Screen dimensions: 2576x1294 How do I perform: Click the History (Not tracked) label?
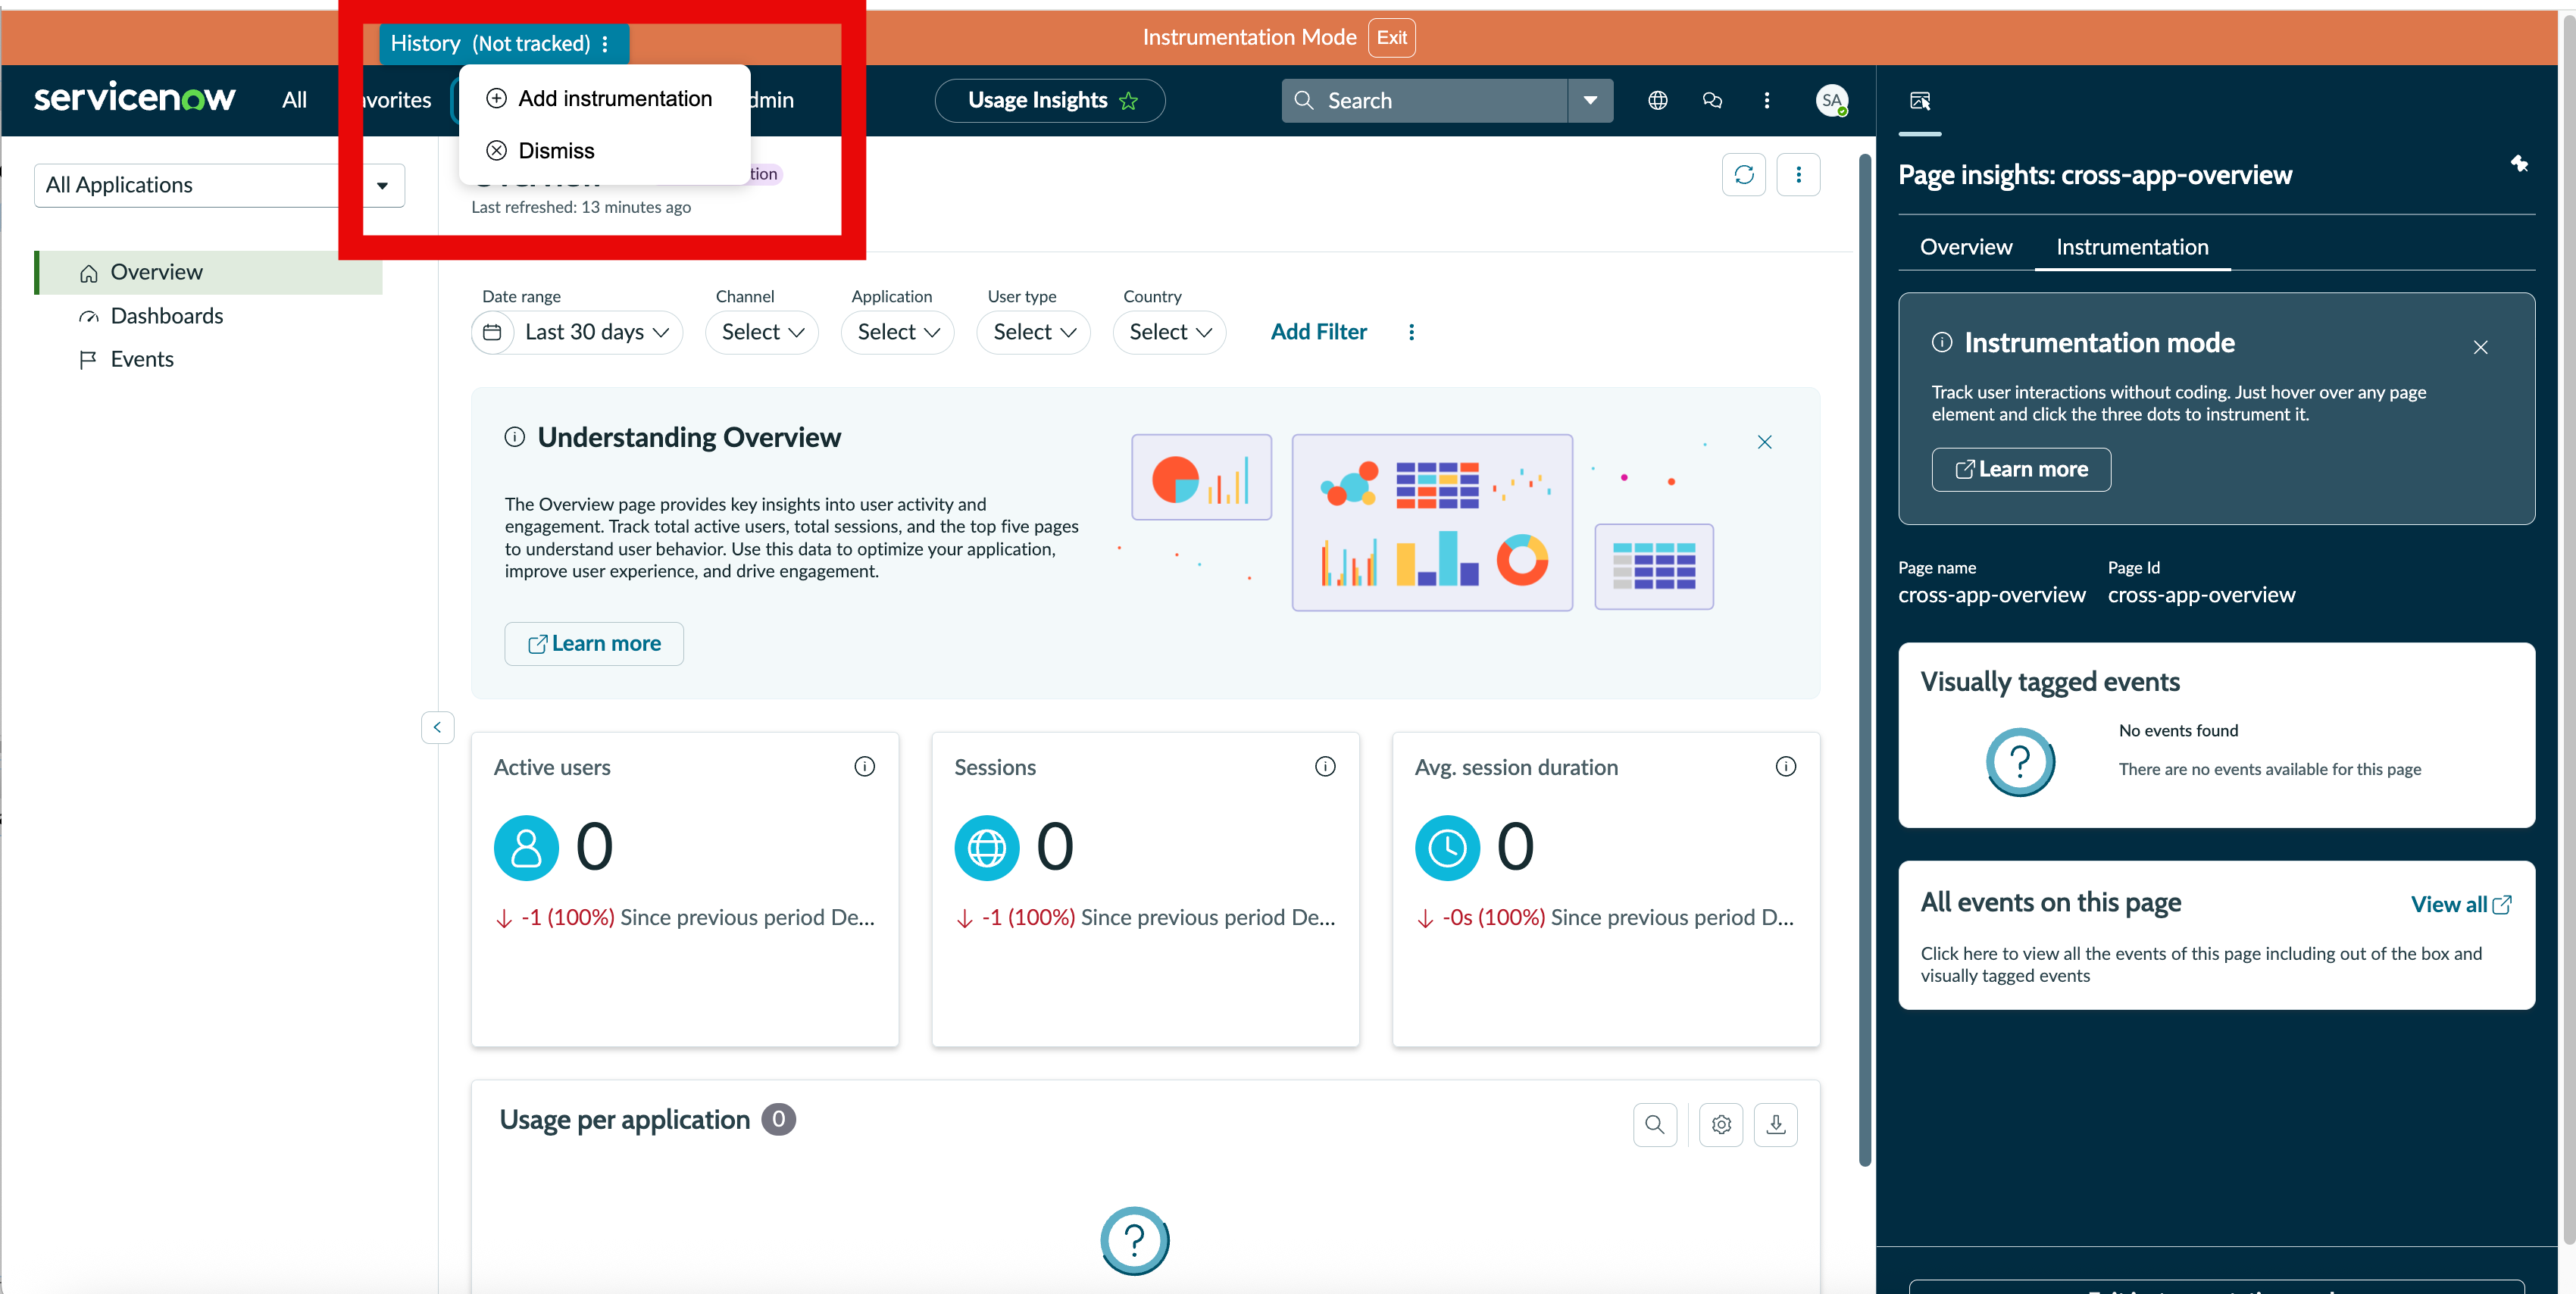490,44
